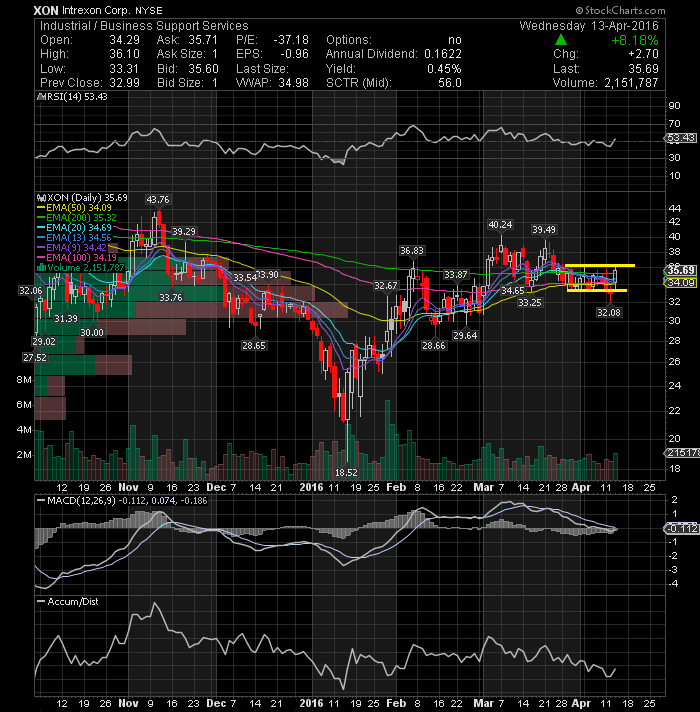The width and height of the screenshot is (700, 712).
Task: Click the 35.69 last price axis tag
Action: [681, 270]
